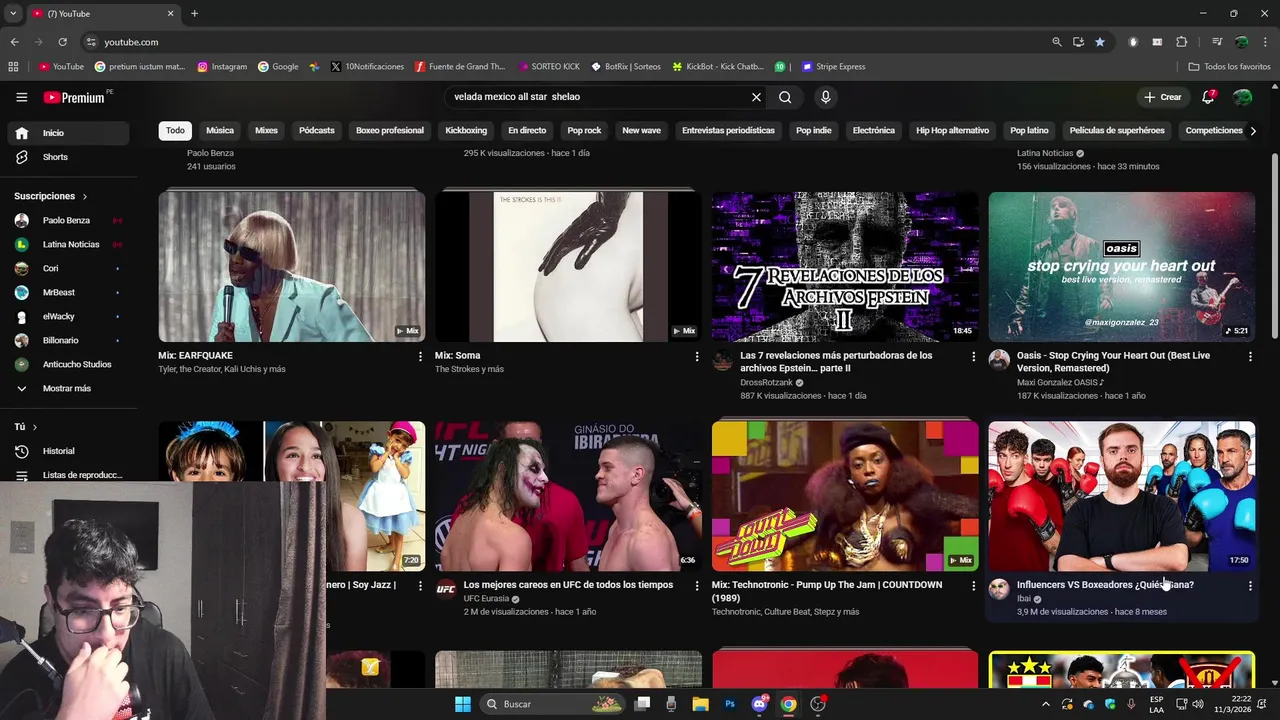The height and width of the screenshot is (720, 1280).
Task: Run search with magnifier button
Action: (x=785, y=97)
